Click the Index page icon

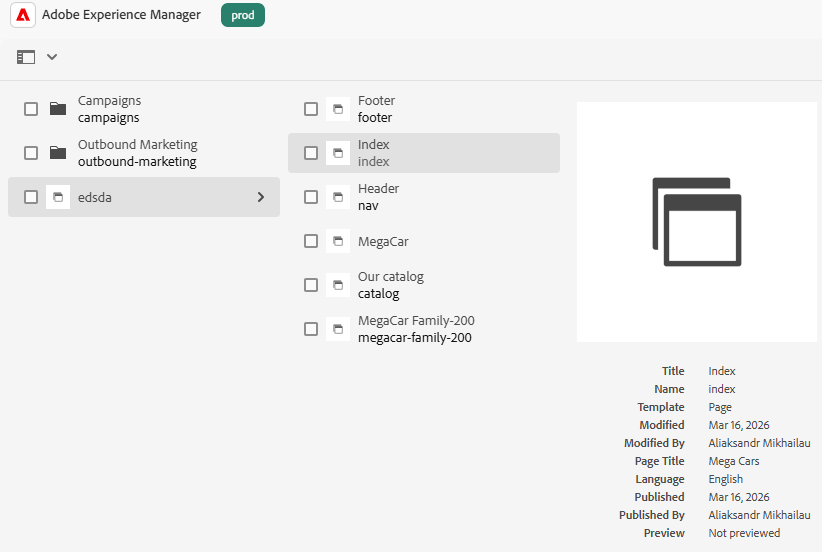point(338,153)
